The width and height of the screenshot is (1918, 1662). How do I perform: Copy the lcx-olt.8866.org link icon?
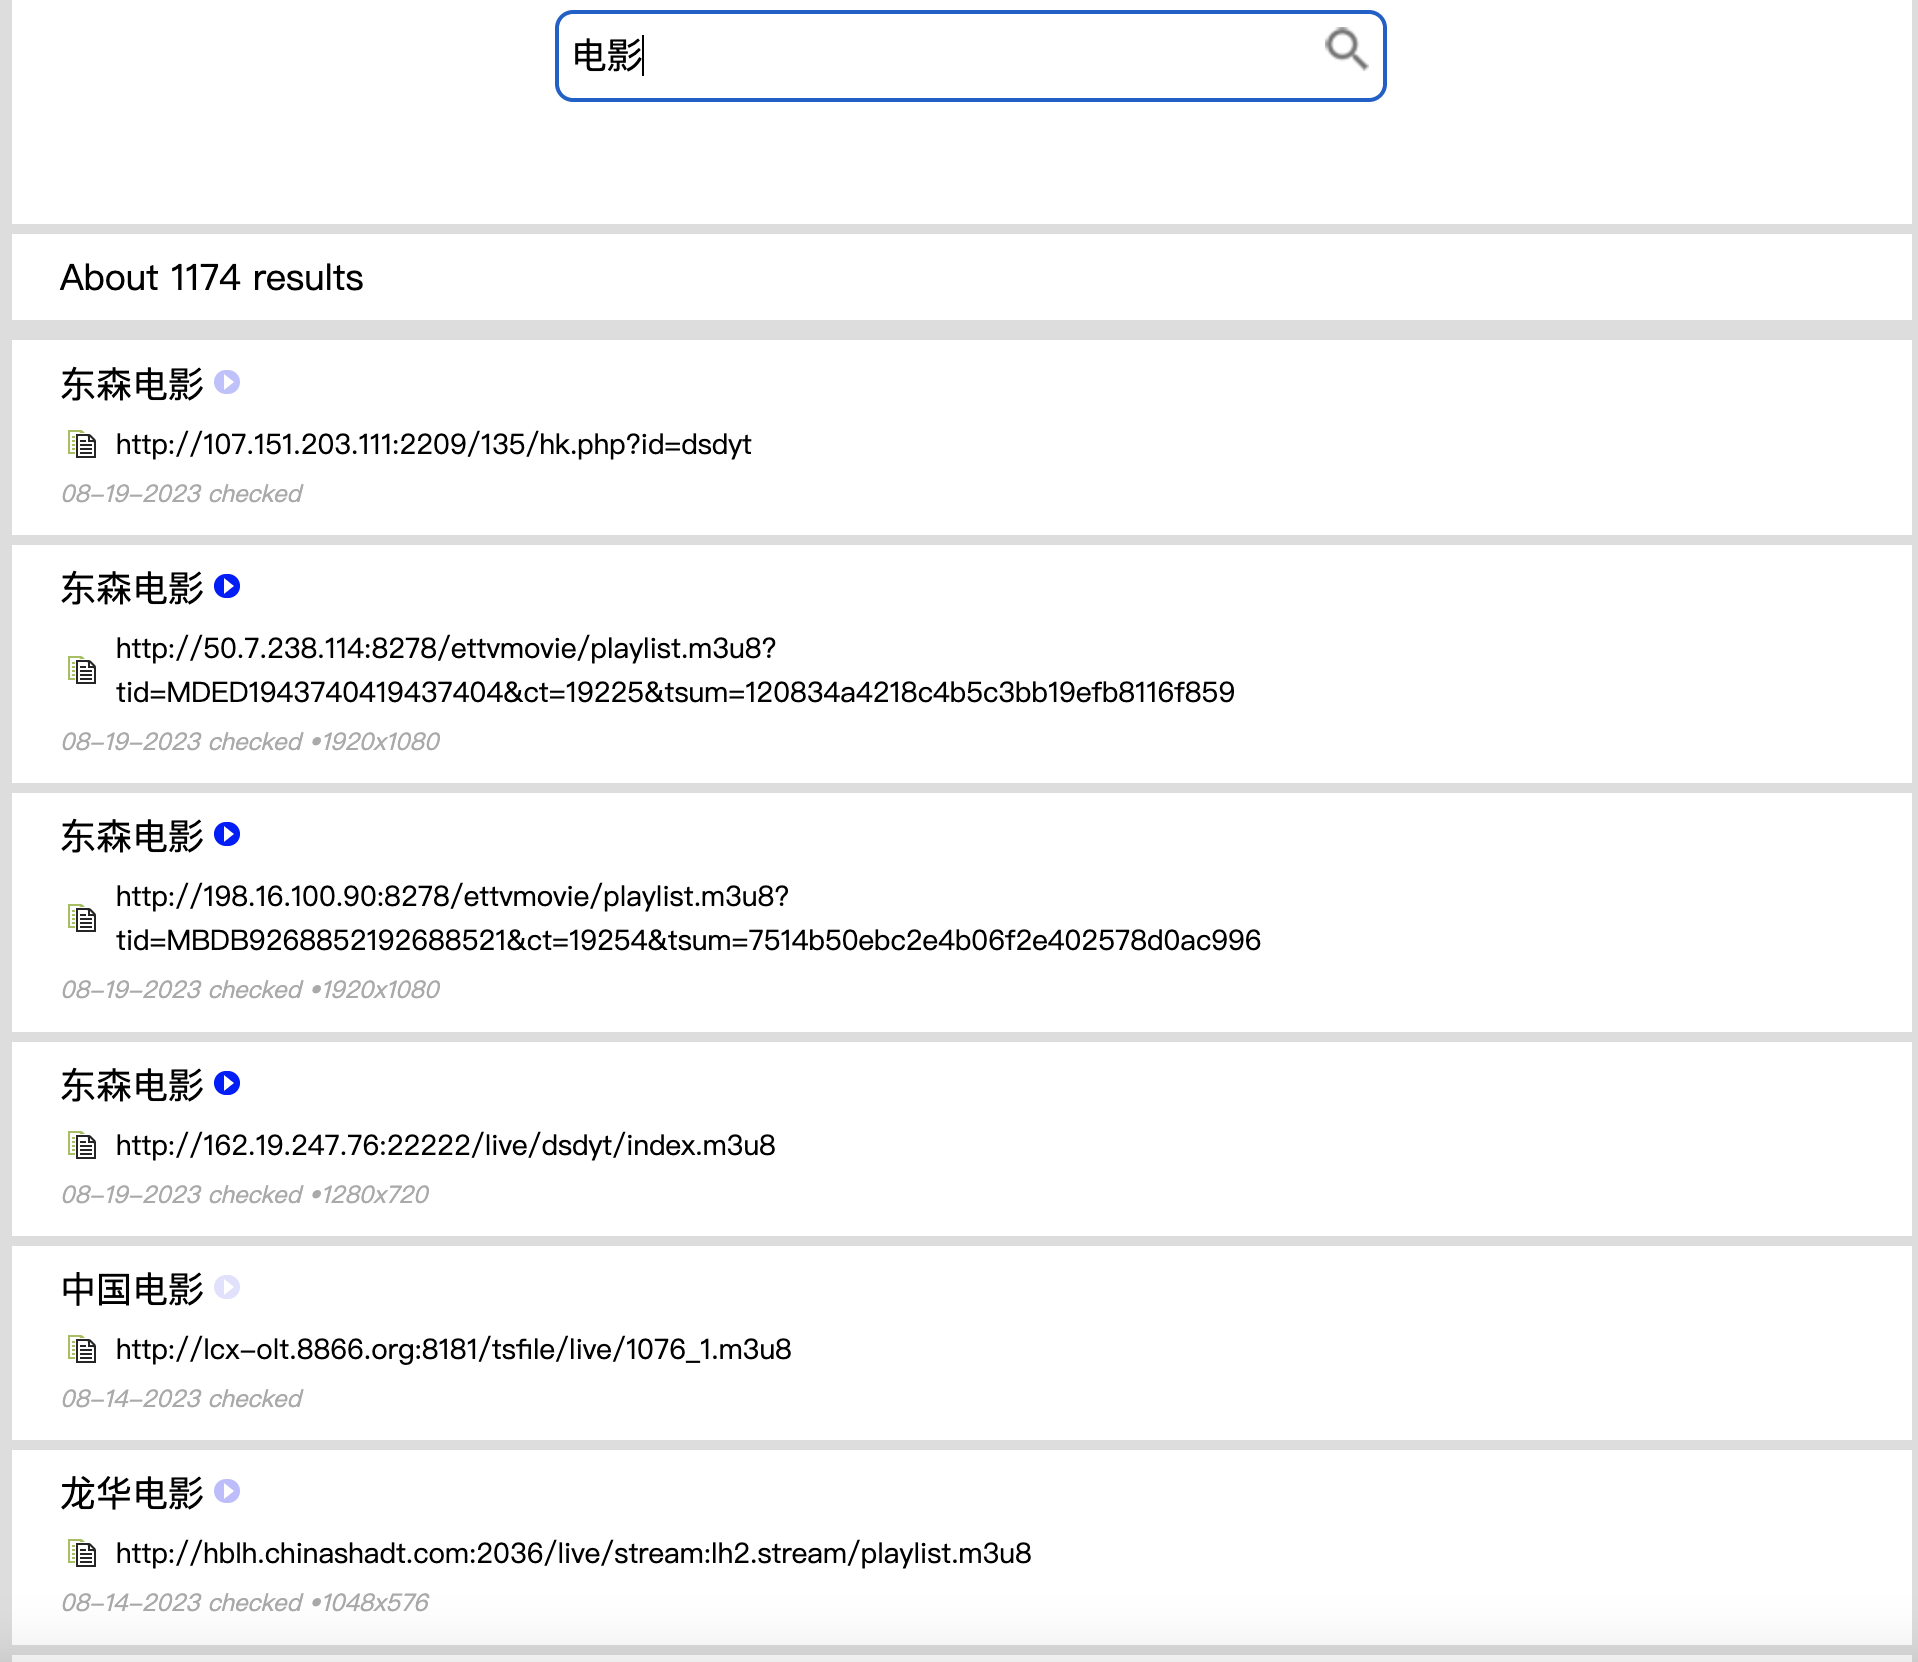coord(82,1349)
